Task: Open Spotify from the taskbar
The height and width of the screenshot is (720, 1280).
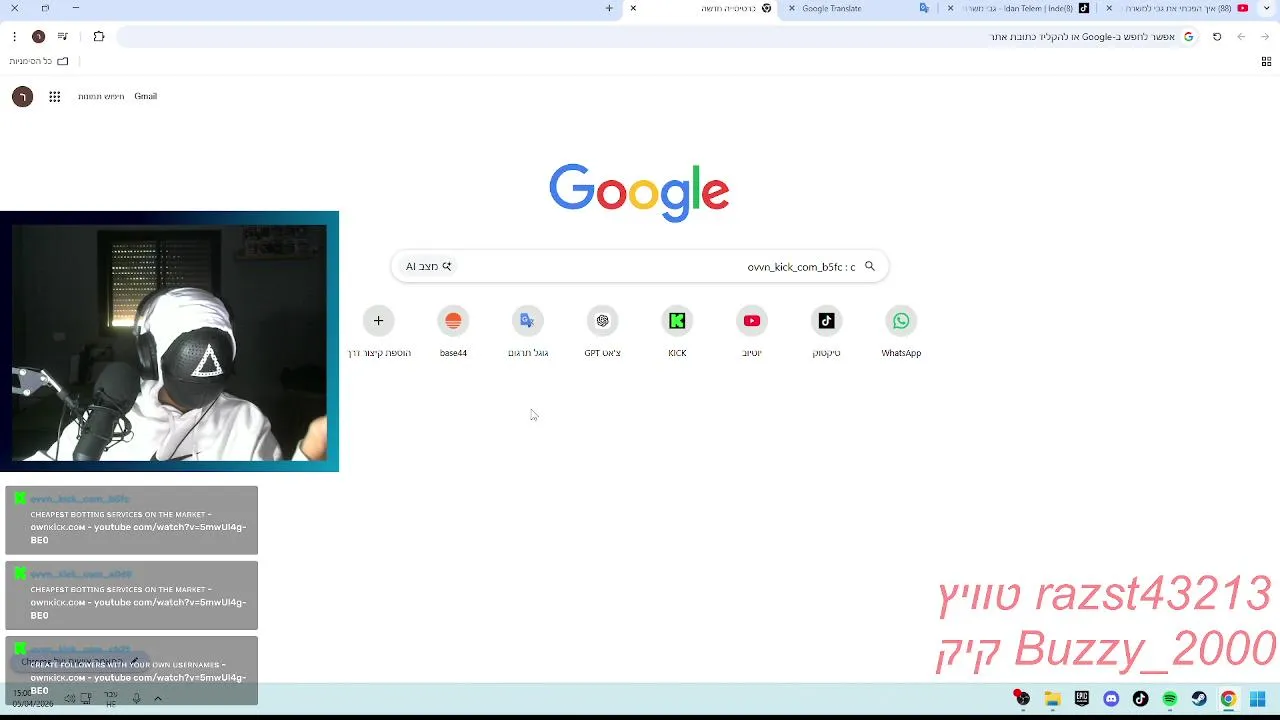Action: coord(1170,699)
